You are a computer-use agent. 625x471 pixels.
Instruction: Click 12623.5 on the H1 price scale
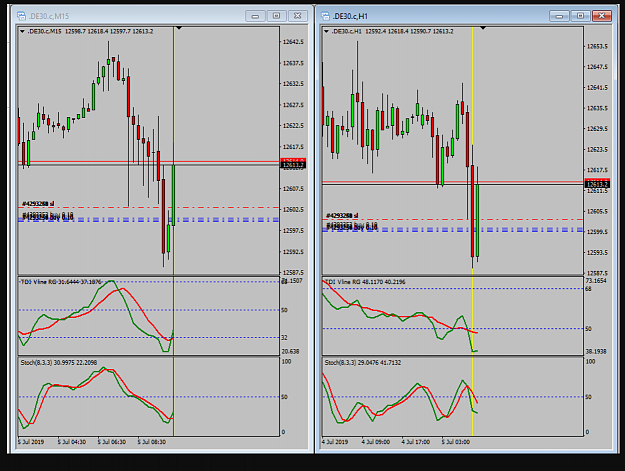pos(597,149)
